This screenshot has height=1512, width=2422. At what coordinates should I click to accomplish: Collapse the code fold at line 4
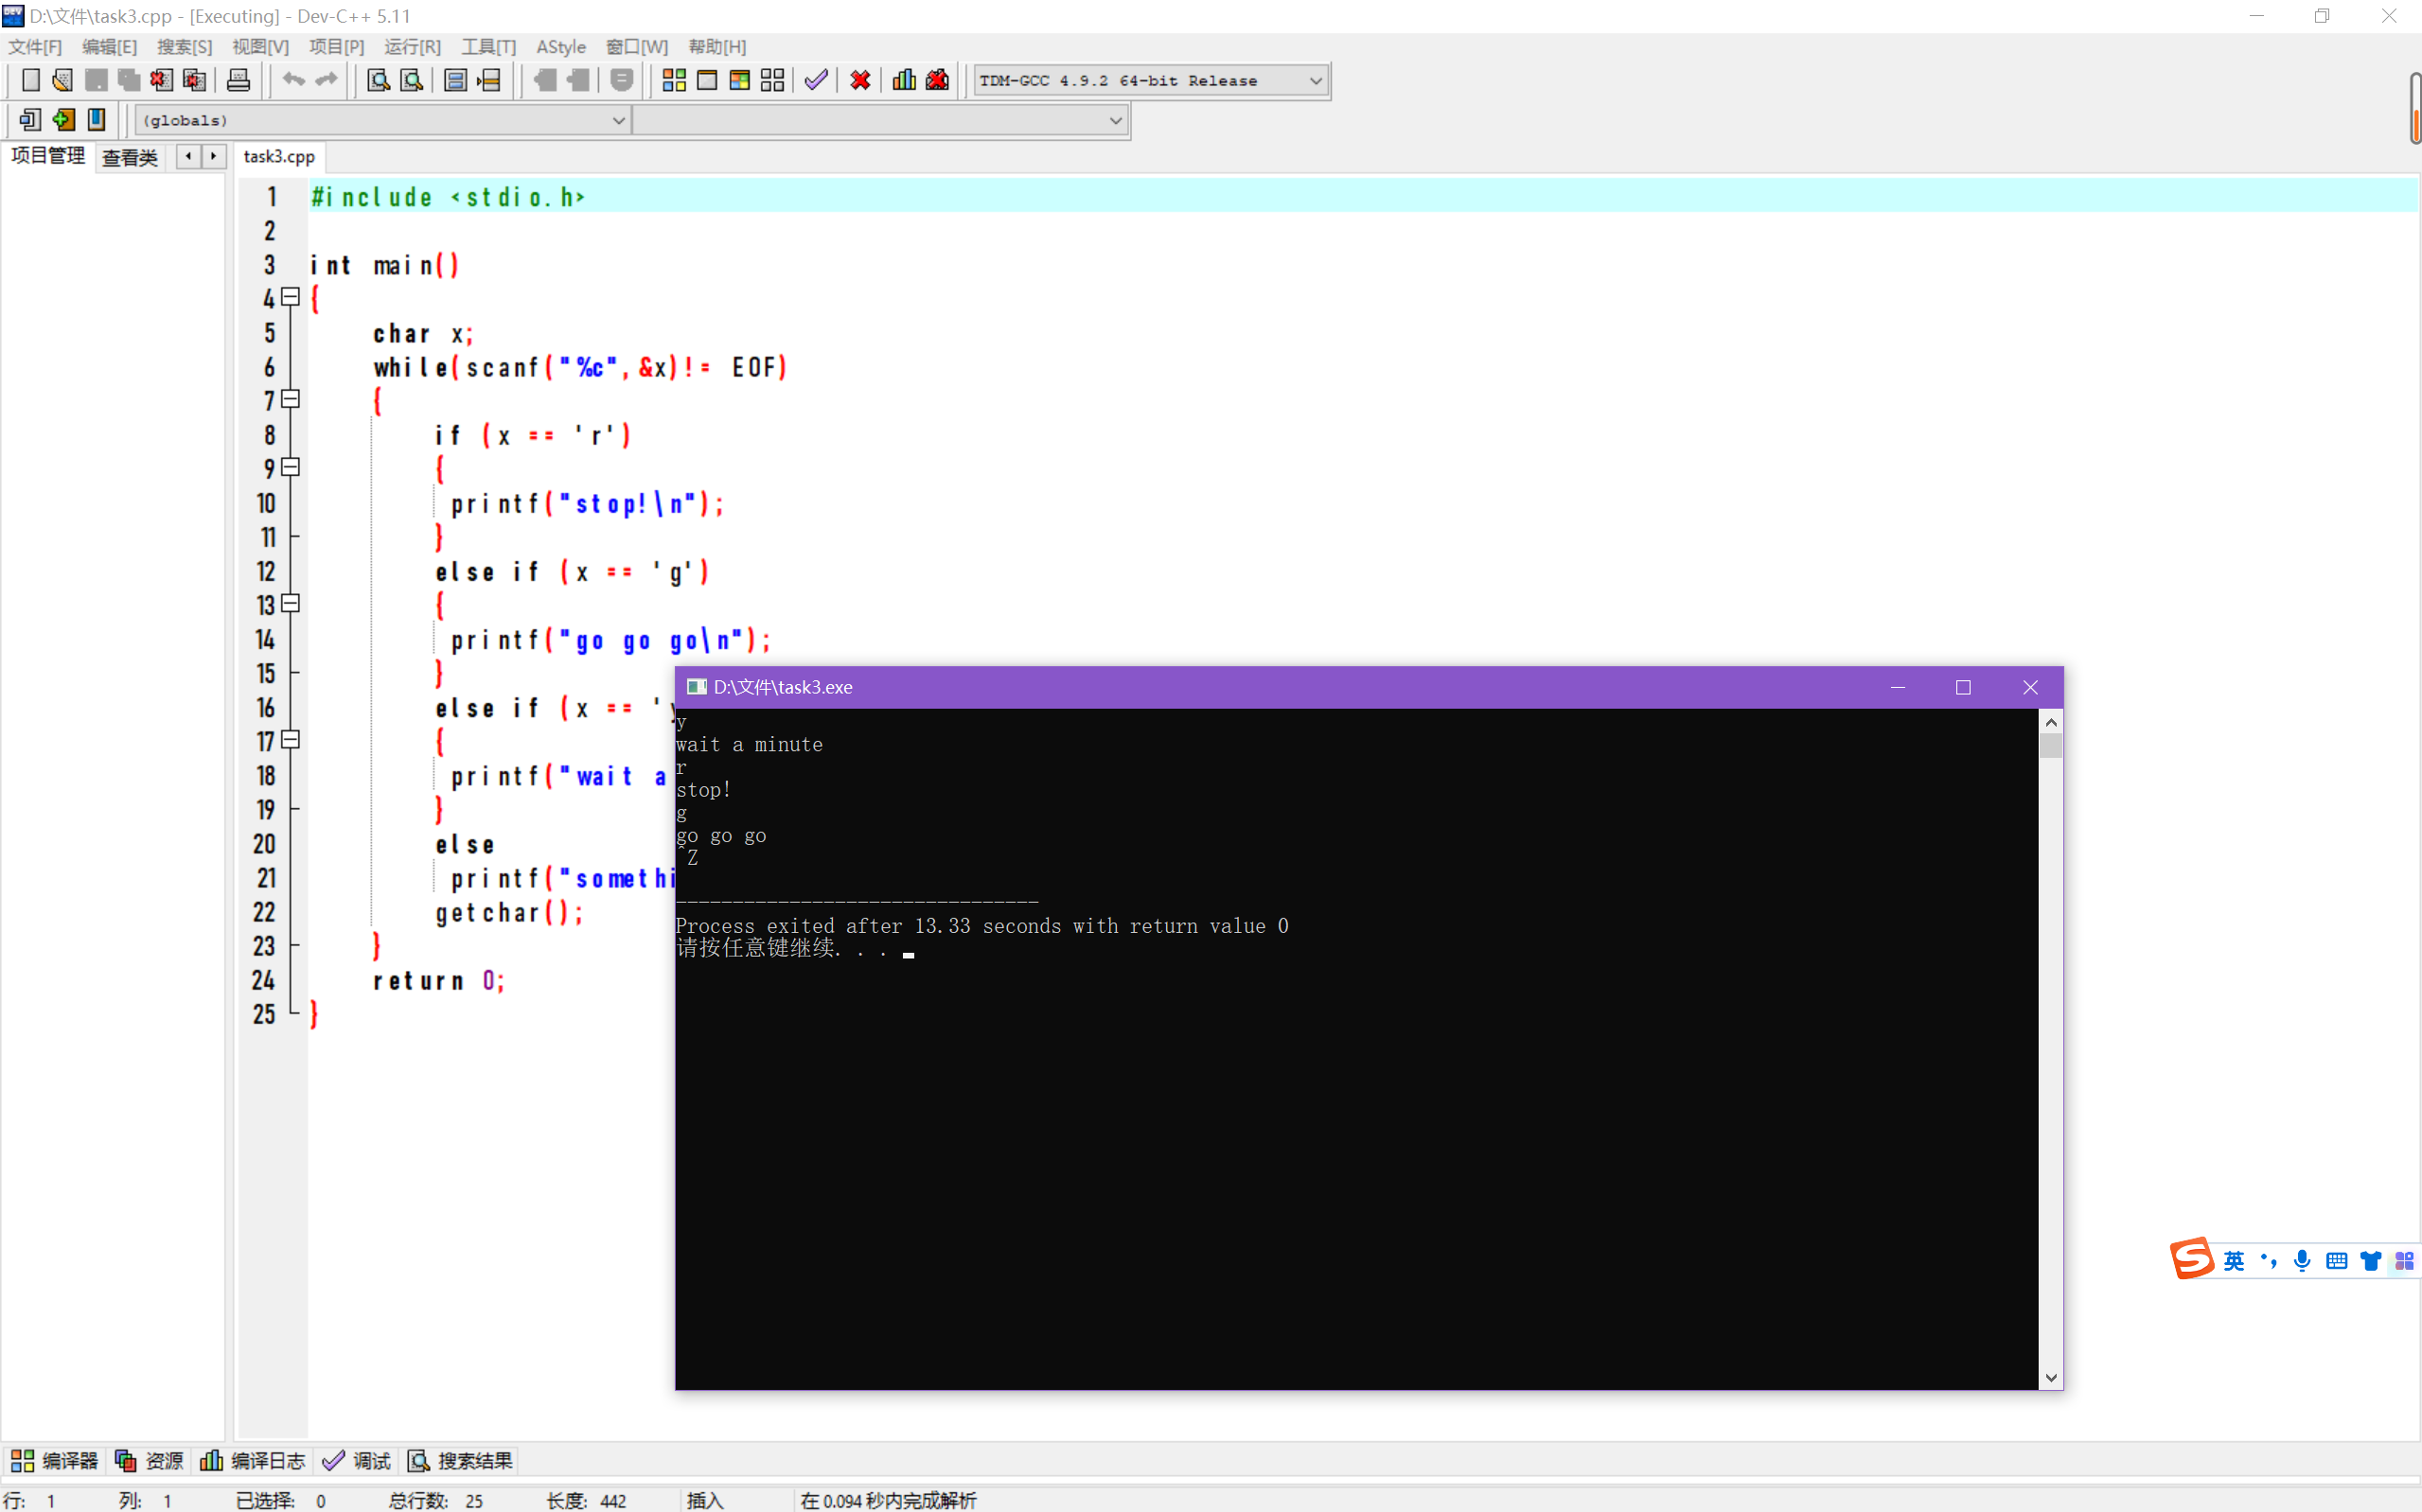click(291, 297)
